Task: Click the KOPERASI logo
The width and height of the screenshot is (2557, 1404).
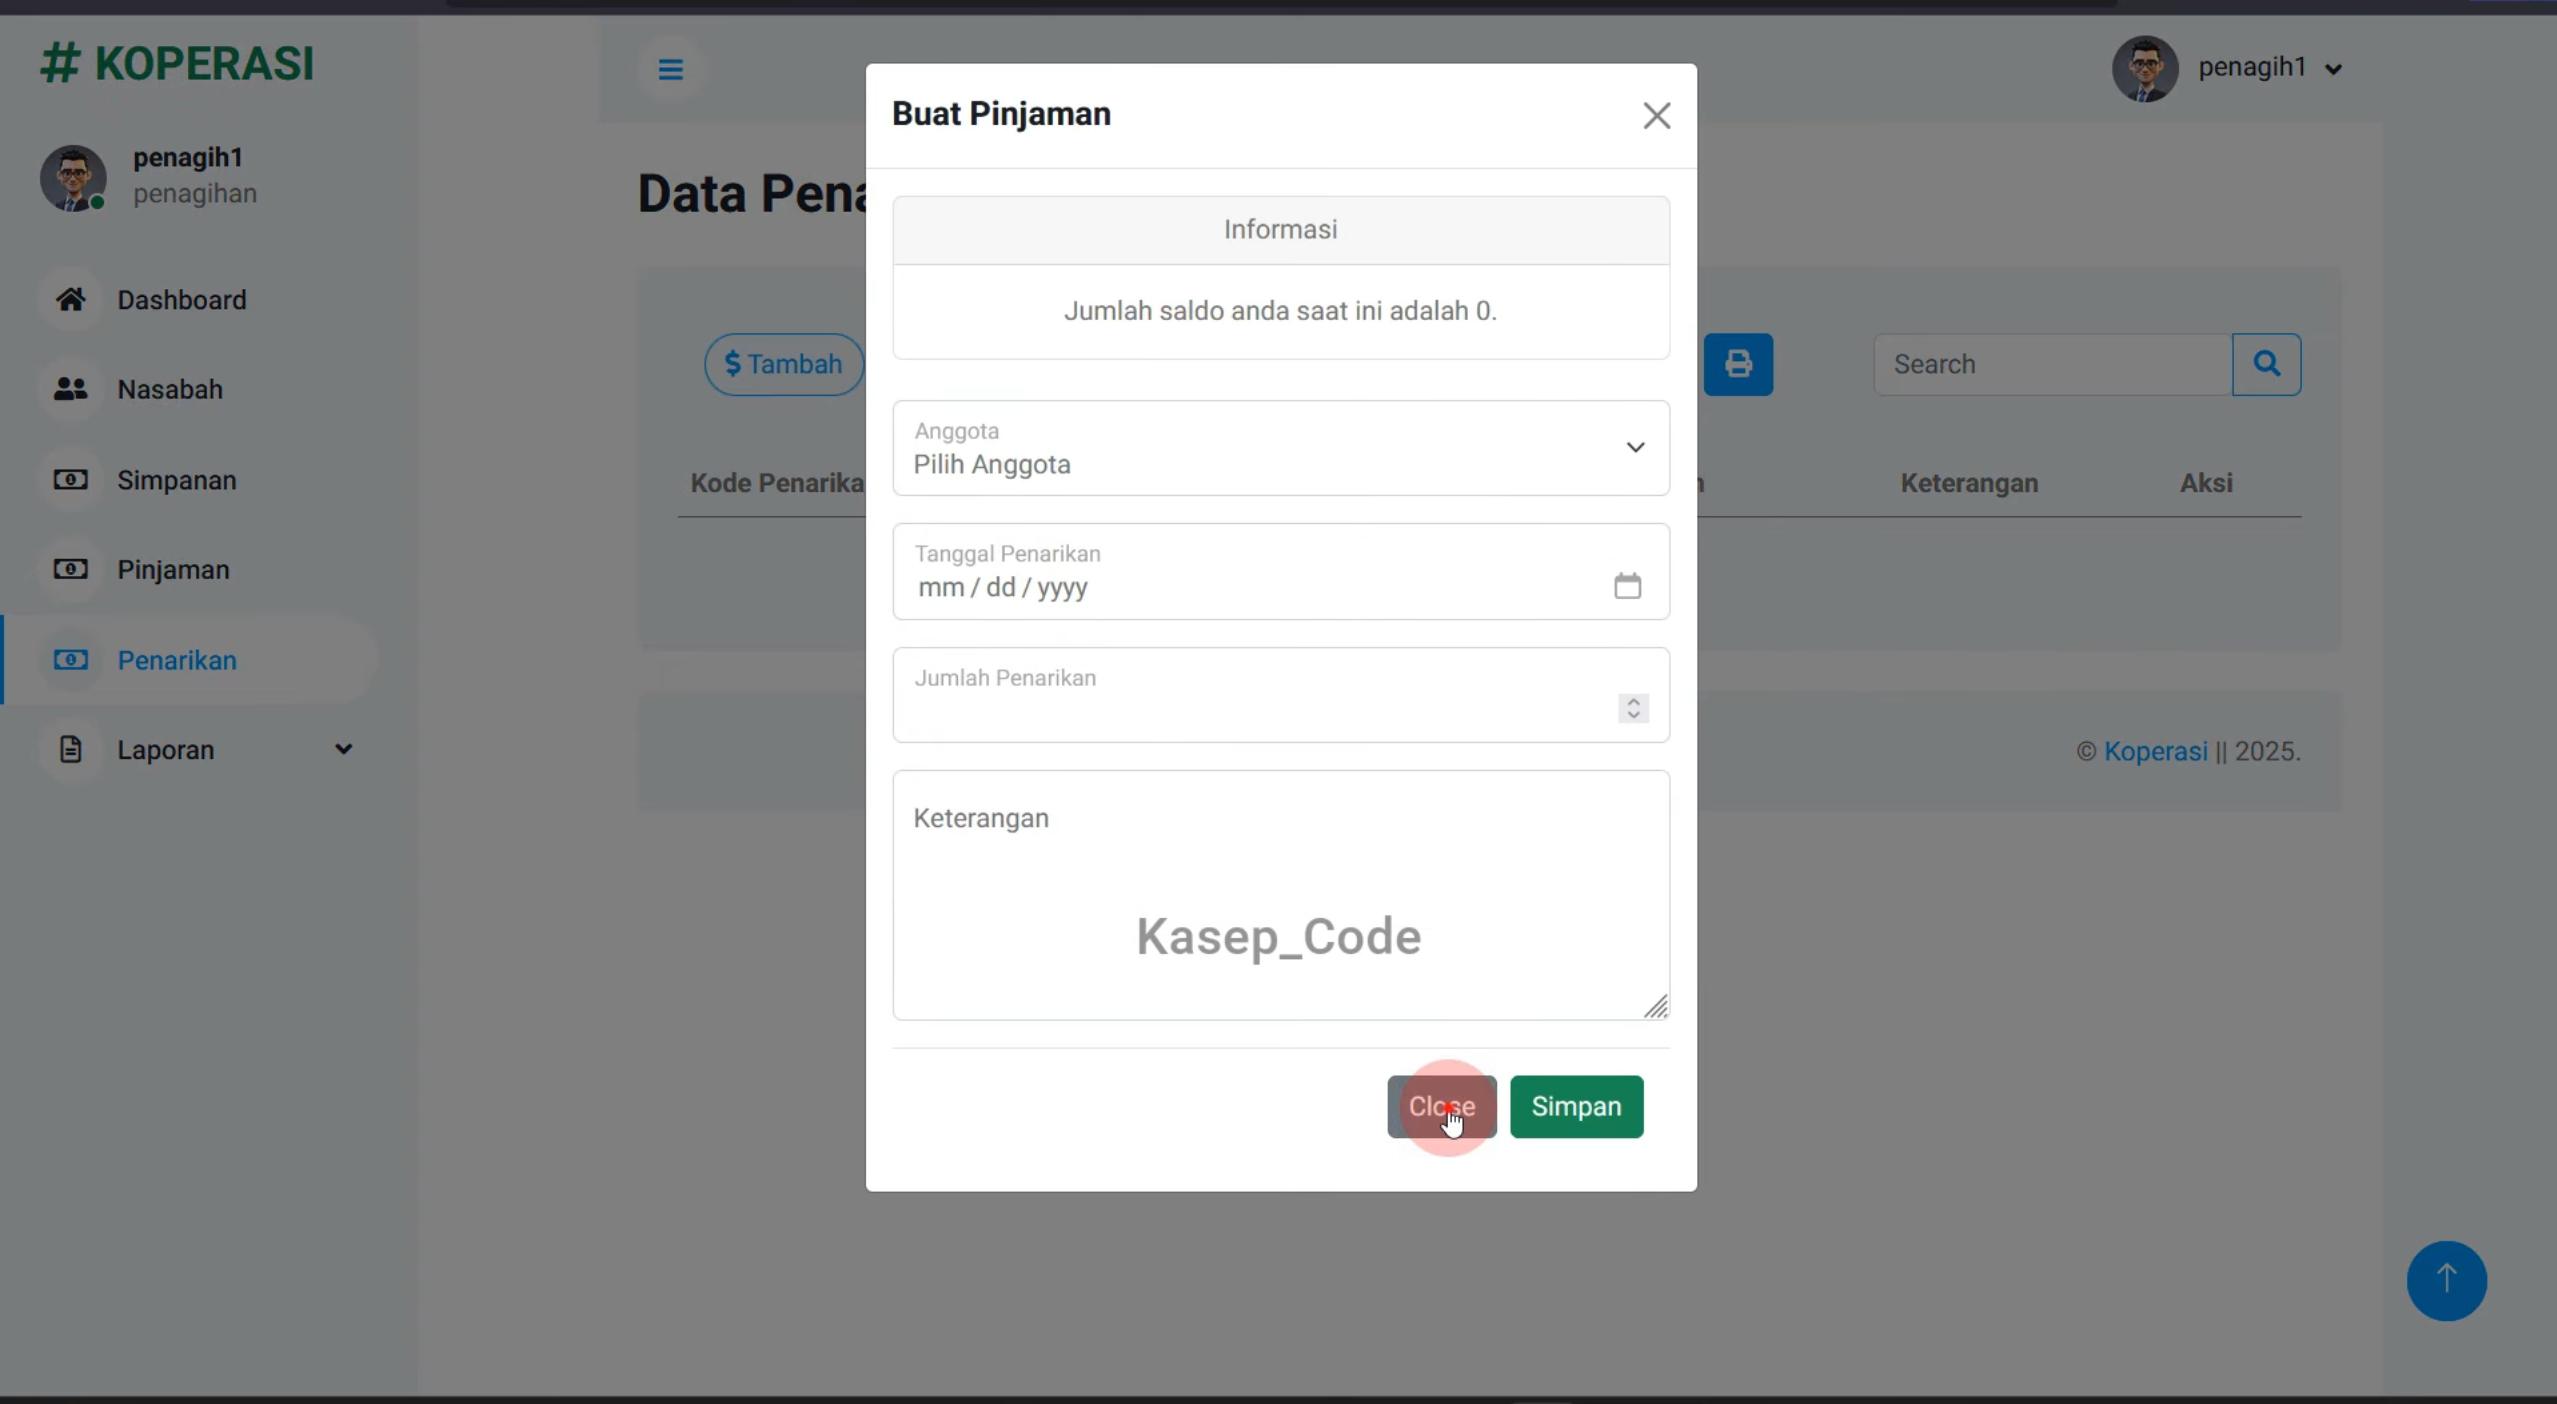Action: [x=177, y=63]
